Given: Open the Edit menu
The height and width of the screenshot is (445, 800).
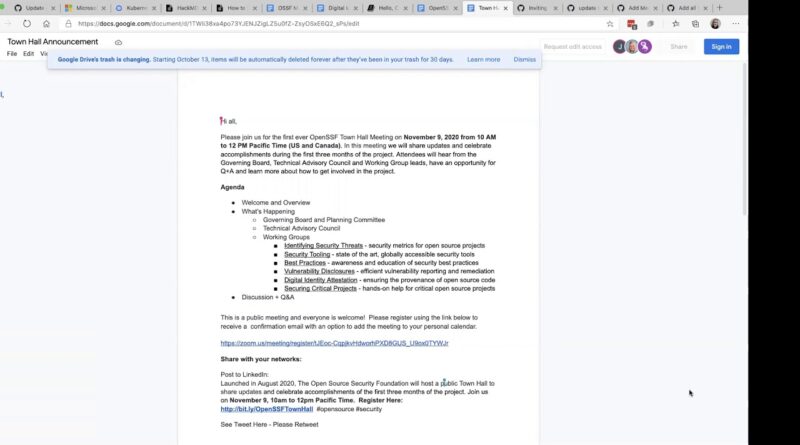Looking at the screenshot, I should (x=29, y=54).
